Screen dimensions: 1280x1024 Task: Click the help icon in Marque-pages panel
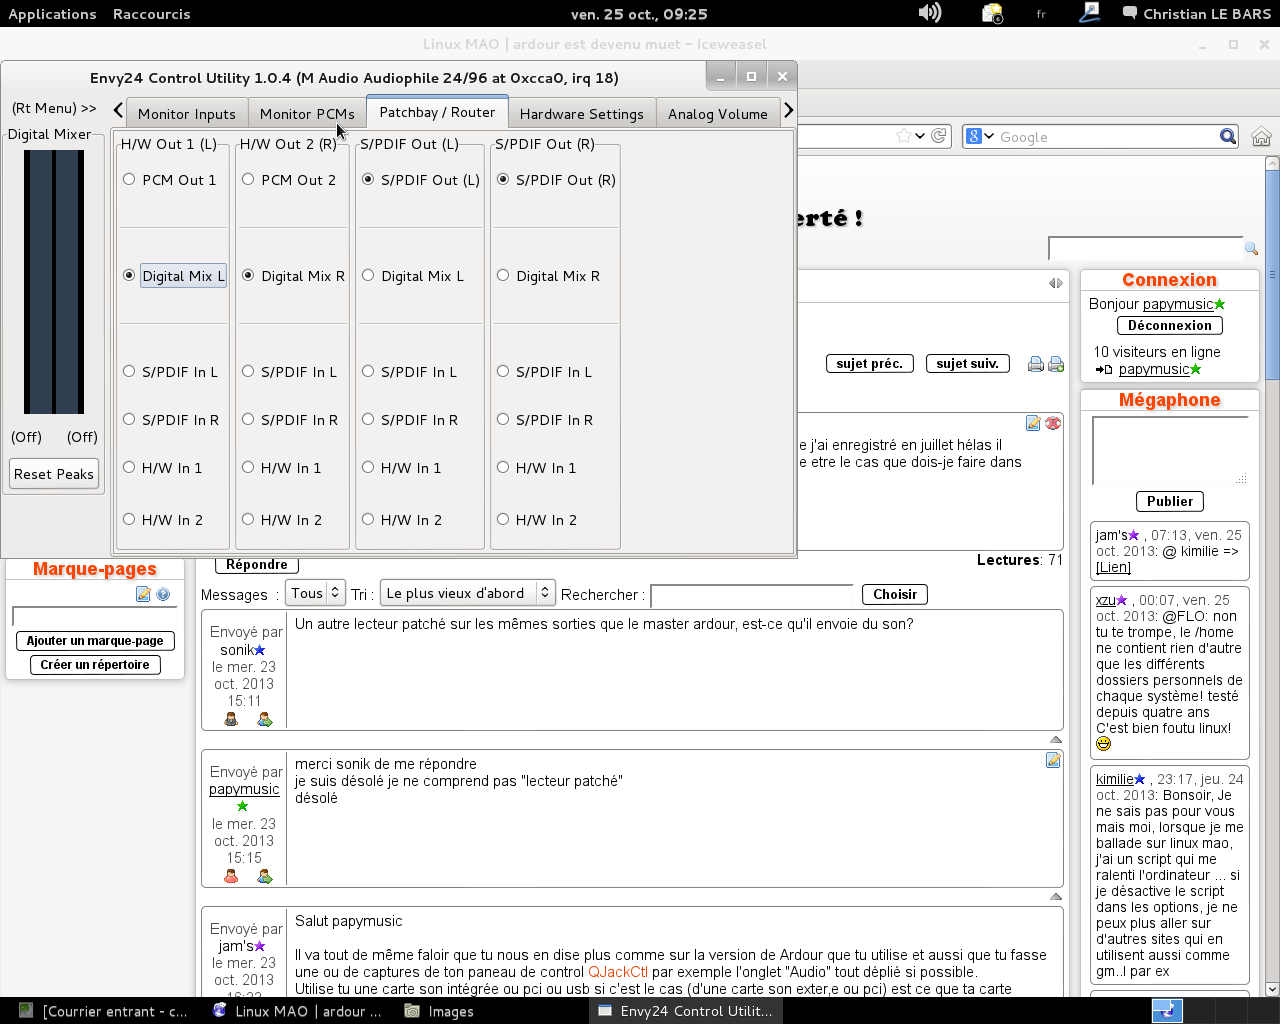[x=163, y=594]
